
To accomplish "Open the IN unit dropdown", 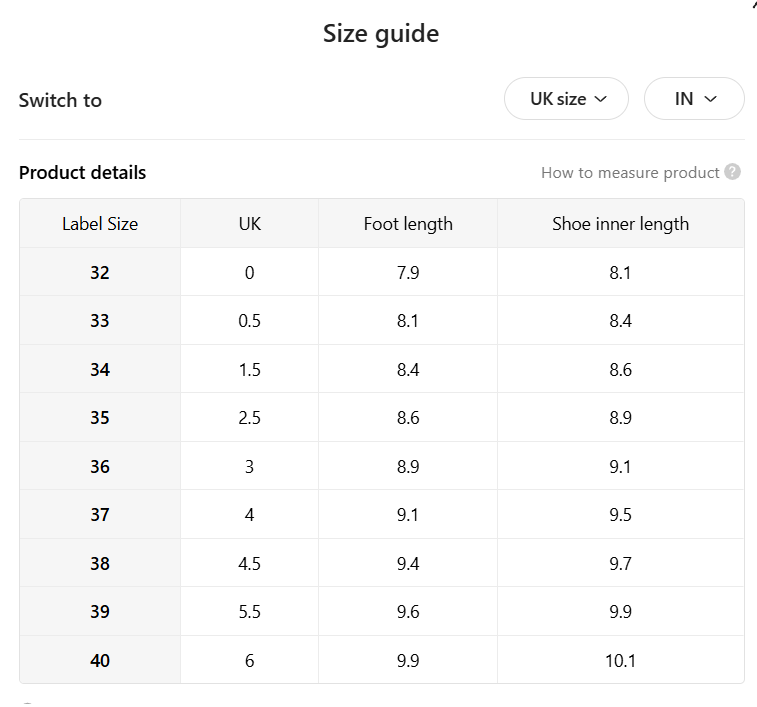I will point(694,99).
